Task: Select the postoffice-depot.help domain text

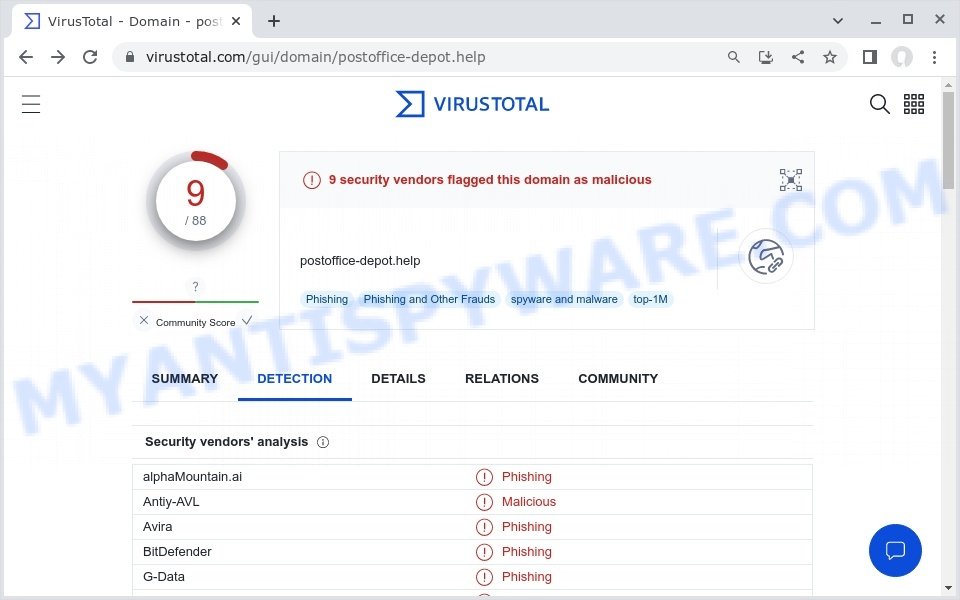Action: click(360, 261)
